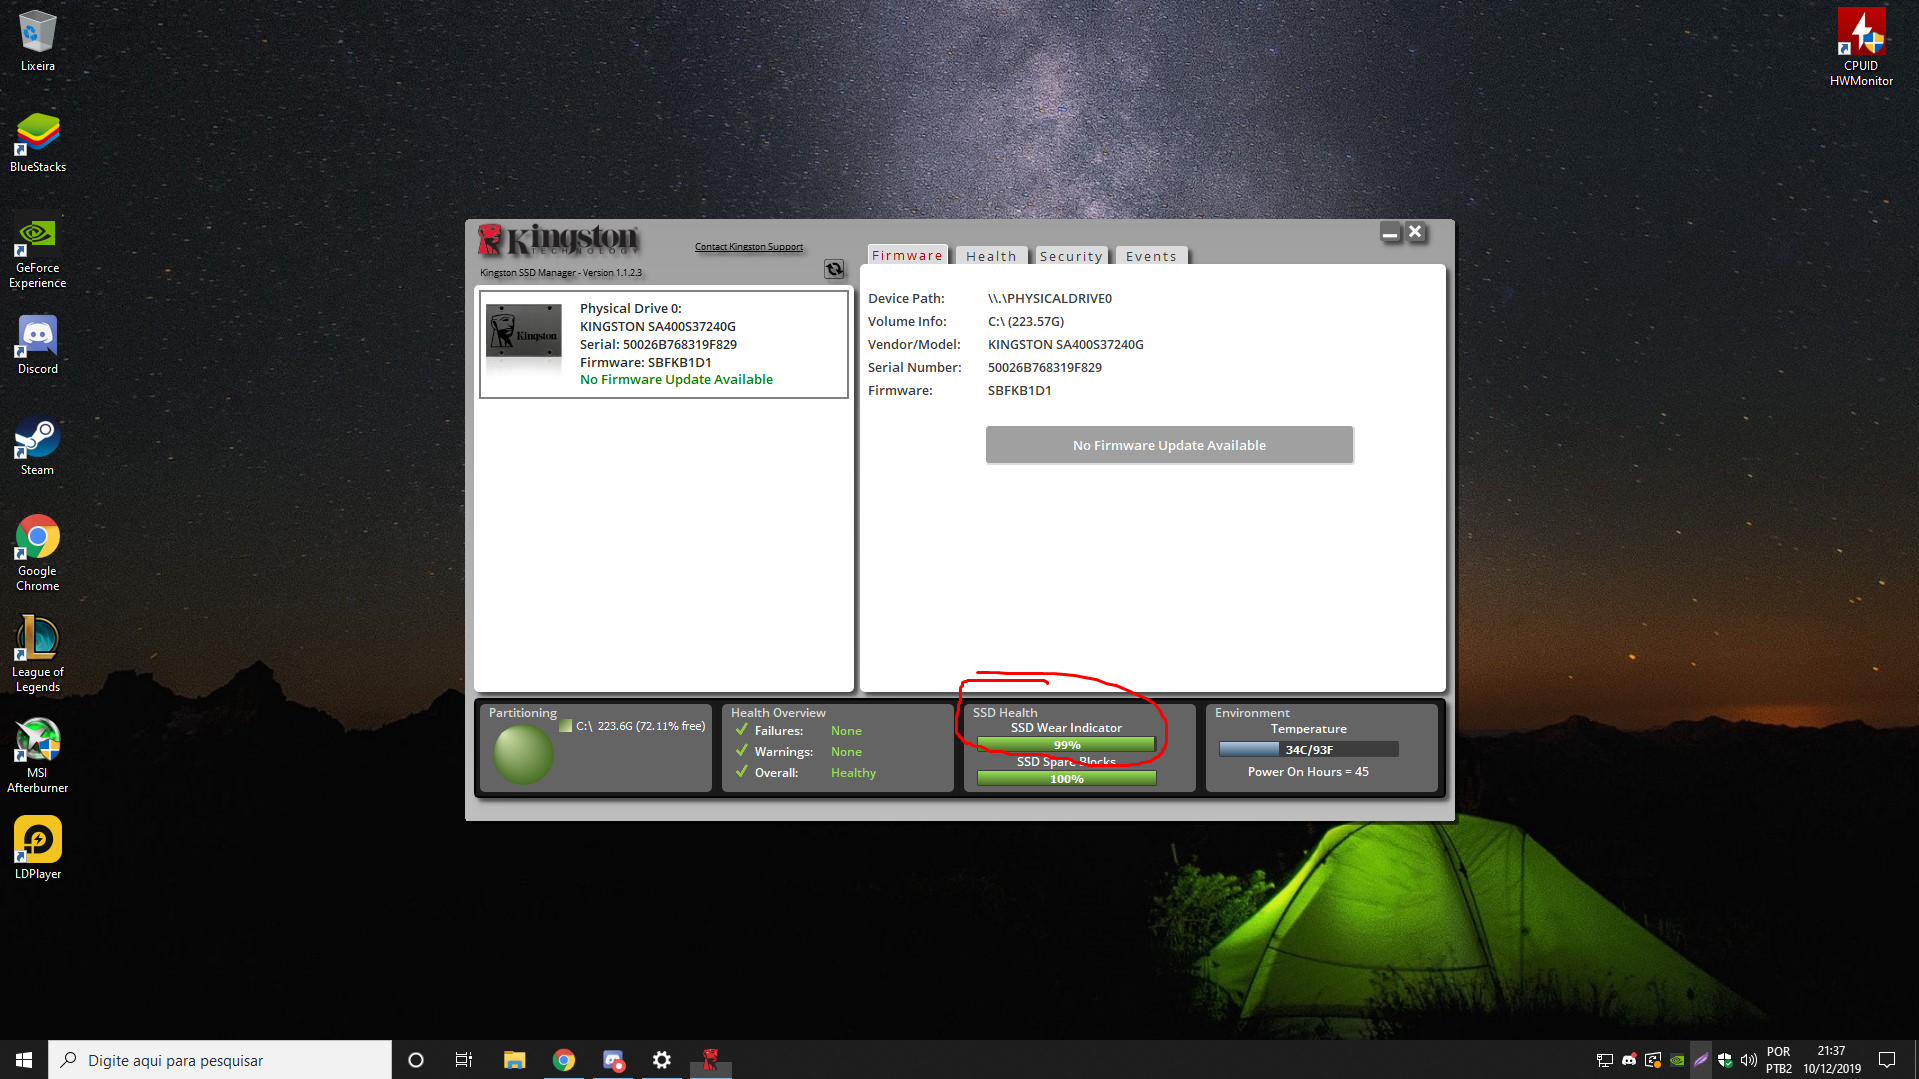This screenshot has width=1919, height=1079.
Task: Open the Windows Start menu
Action: coord(24,1060)
